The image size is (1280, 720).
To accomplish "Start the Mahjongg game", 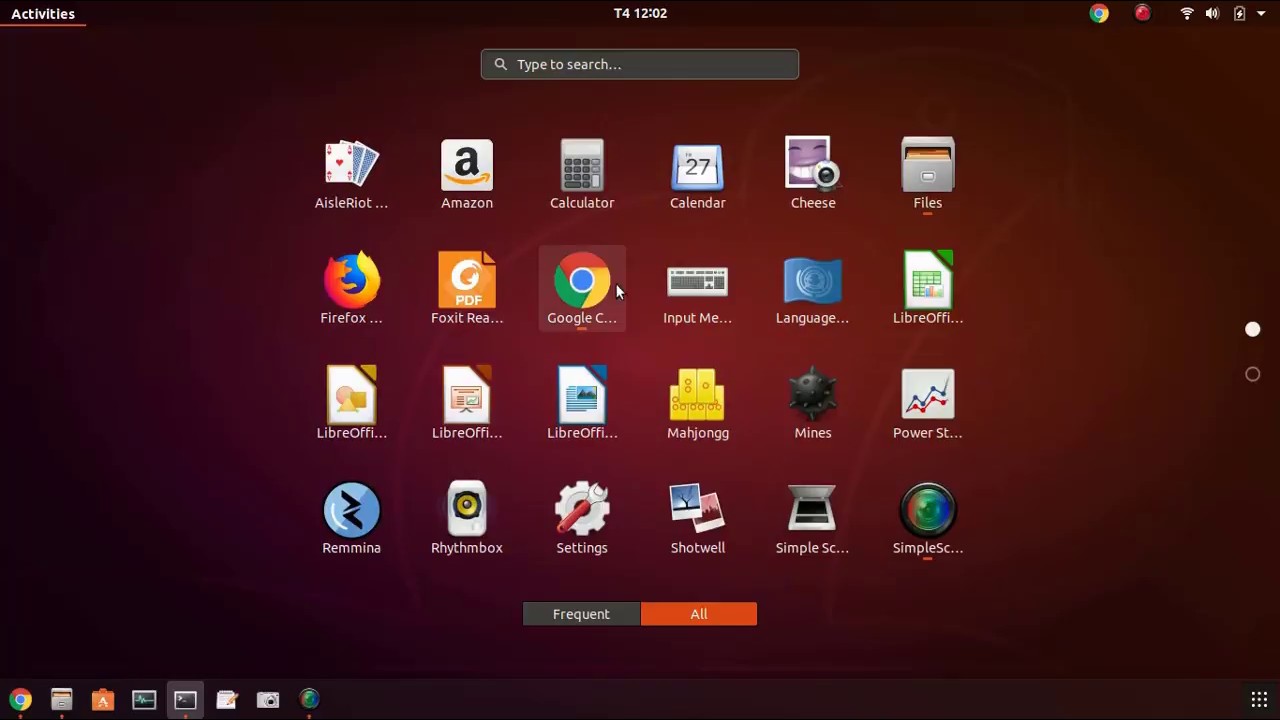I will pyautogui.click(x=698, y=405).
